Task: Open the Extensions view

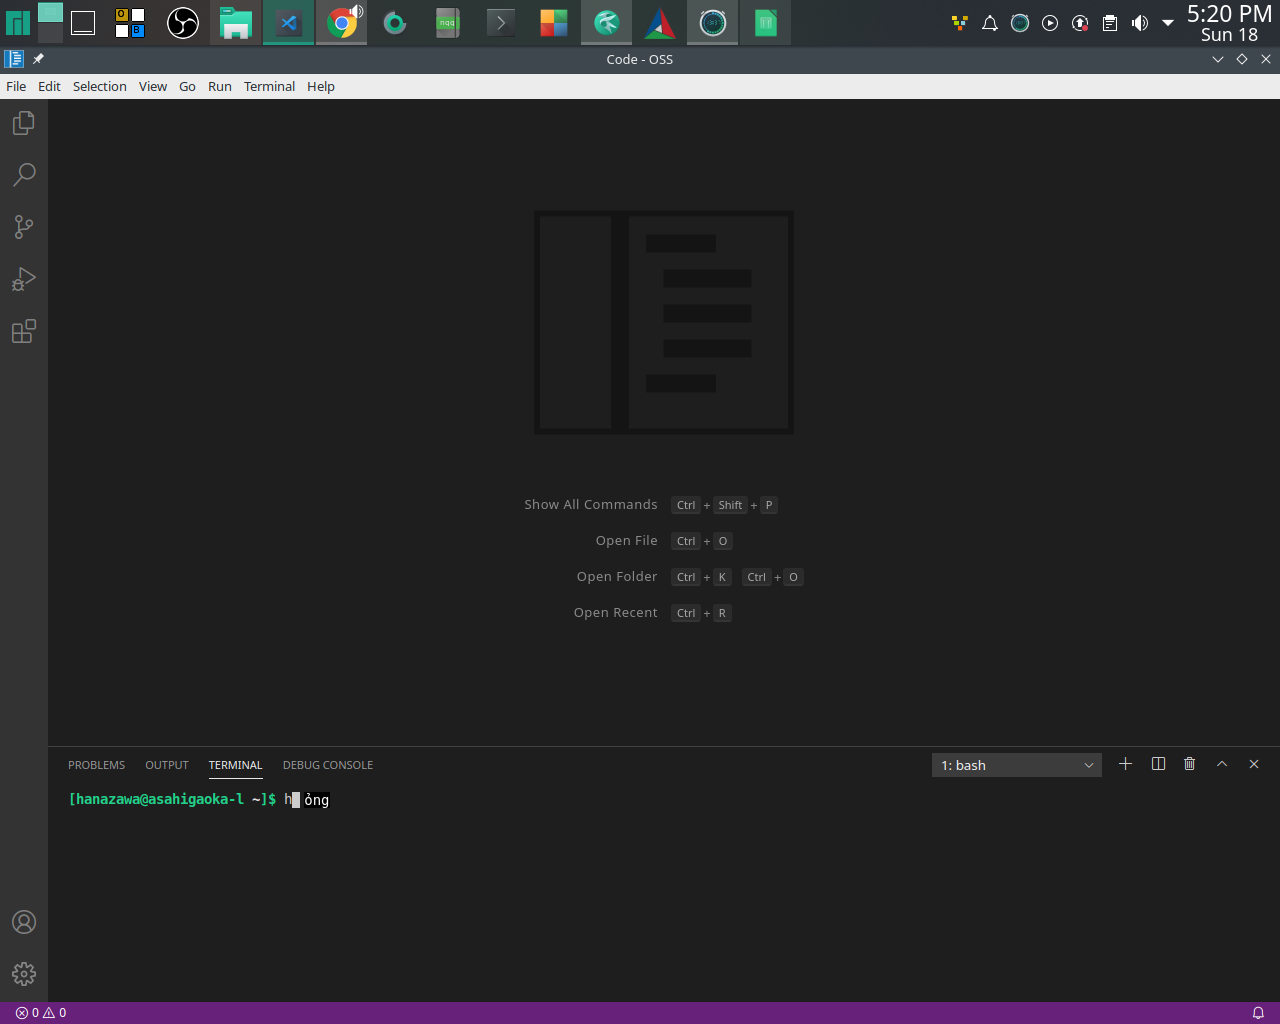Action: point(24,330)
